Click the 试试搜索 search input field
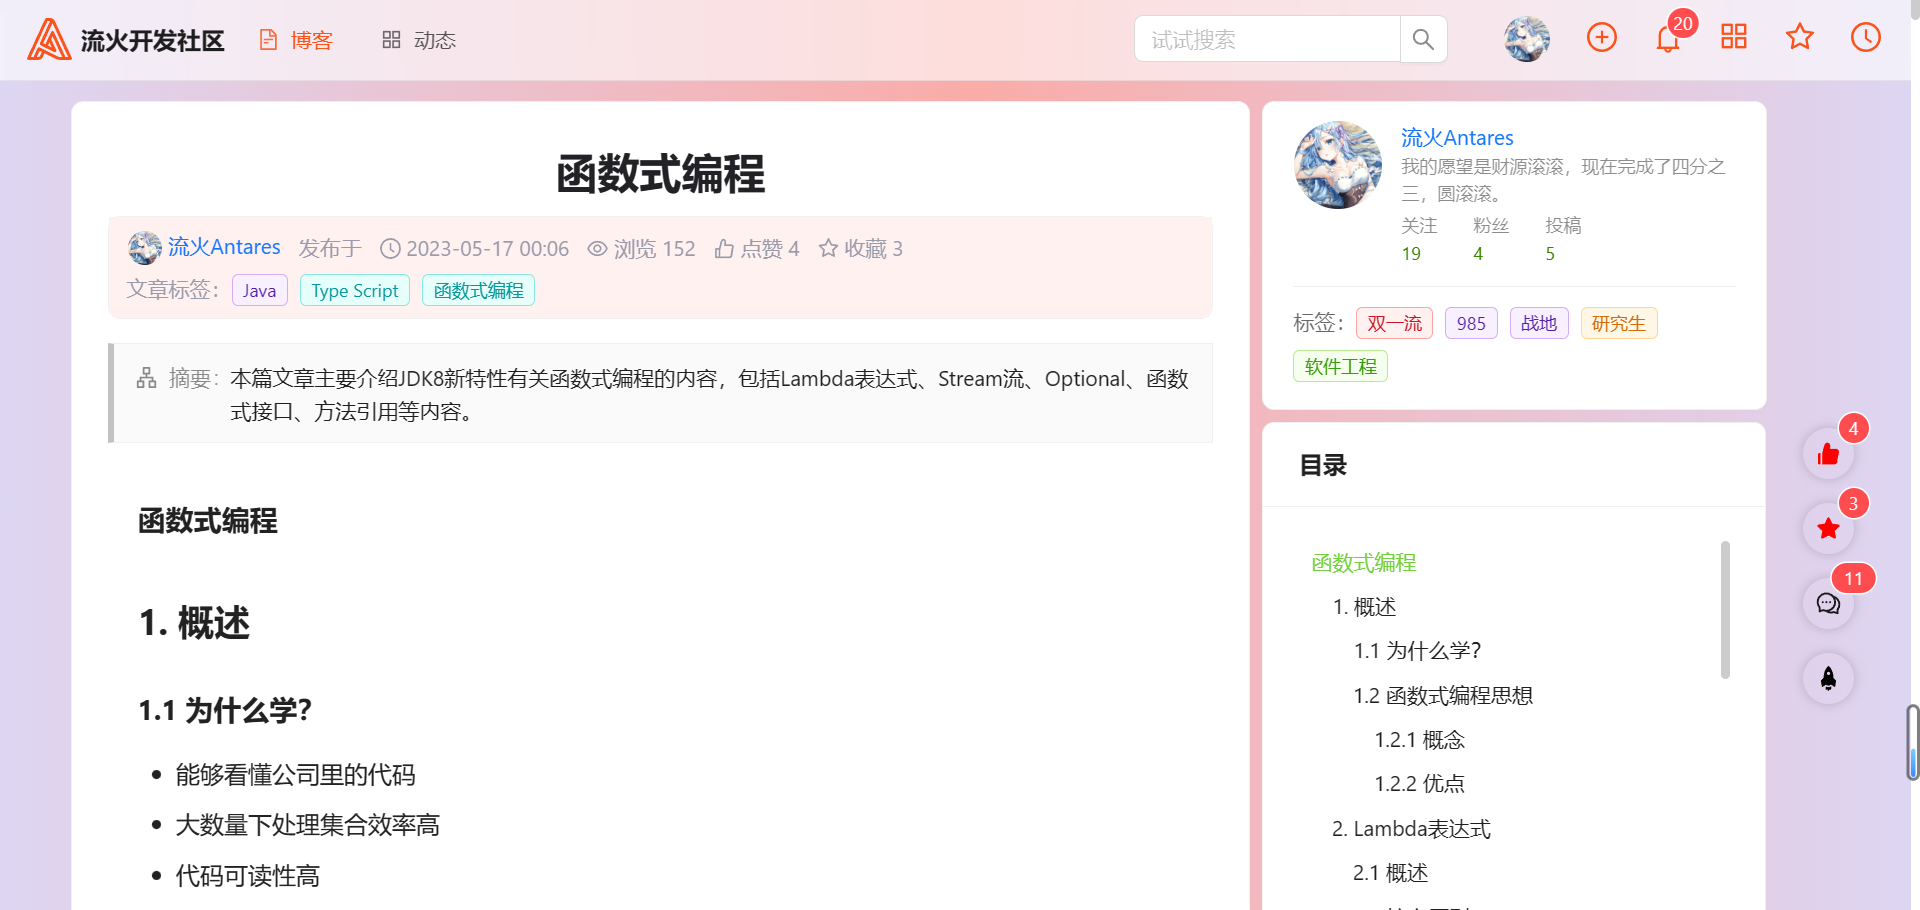 pos(1267,39)
